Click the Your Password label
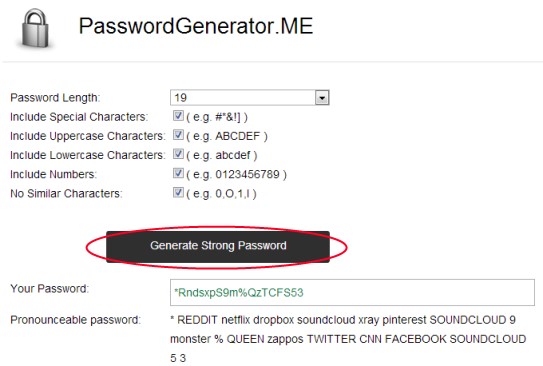The image size is (543, 366). [50, 289]
